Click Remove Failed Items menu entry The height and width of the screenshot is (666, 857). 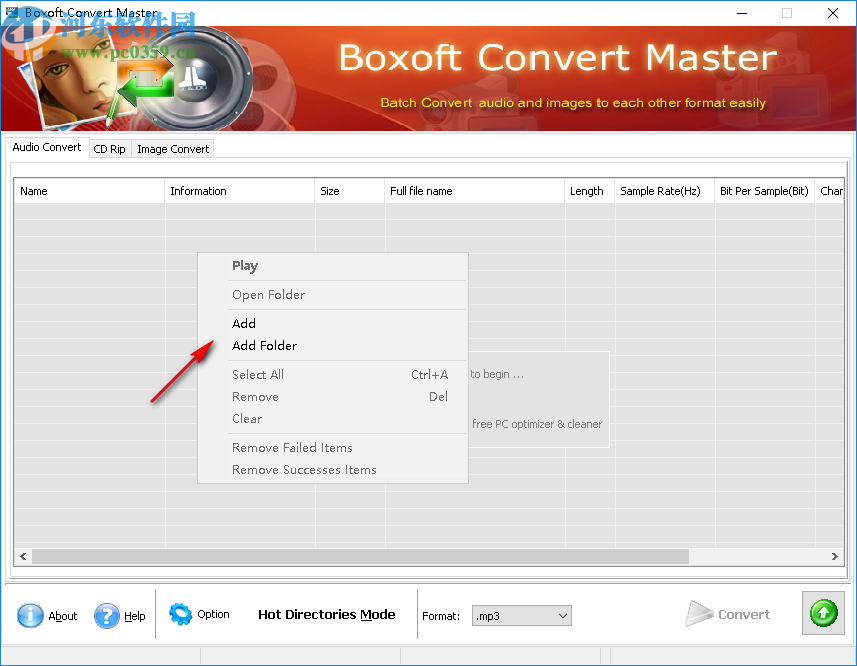[x=292, y=447]
